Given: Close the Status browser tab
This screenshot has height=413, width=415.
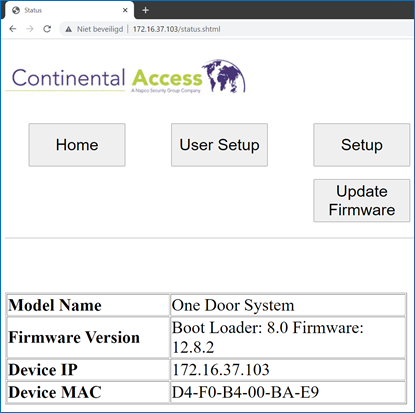Looking at the screenshot, I should (125, 10).
